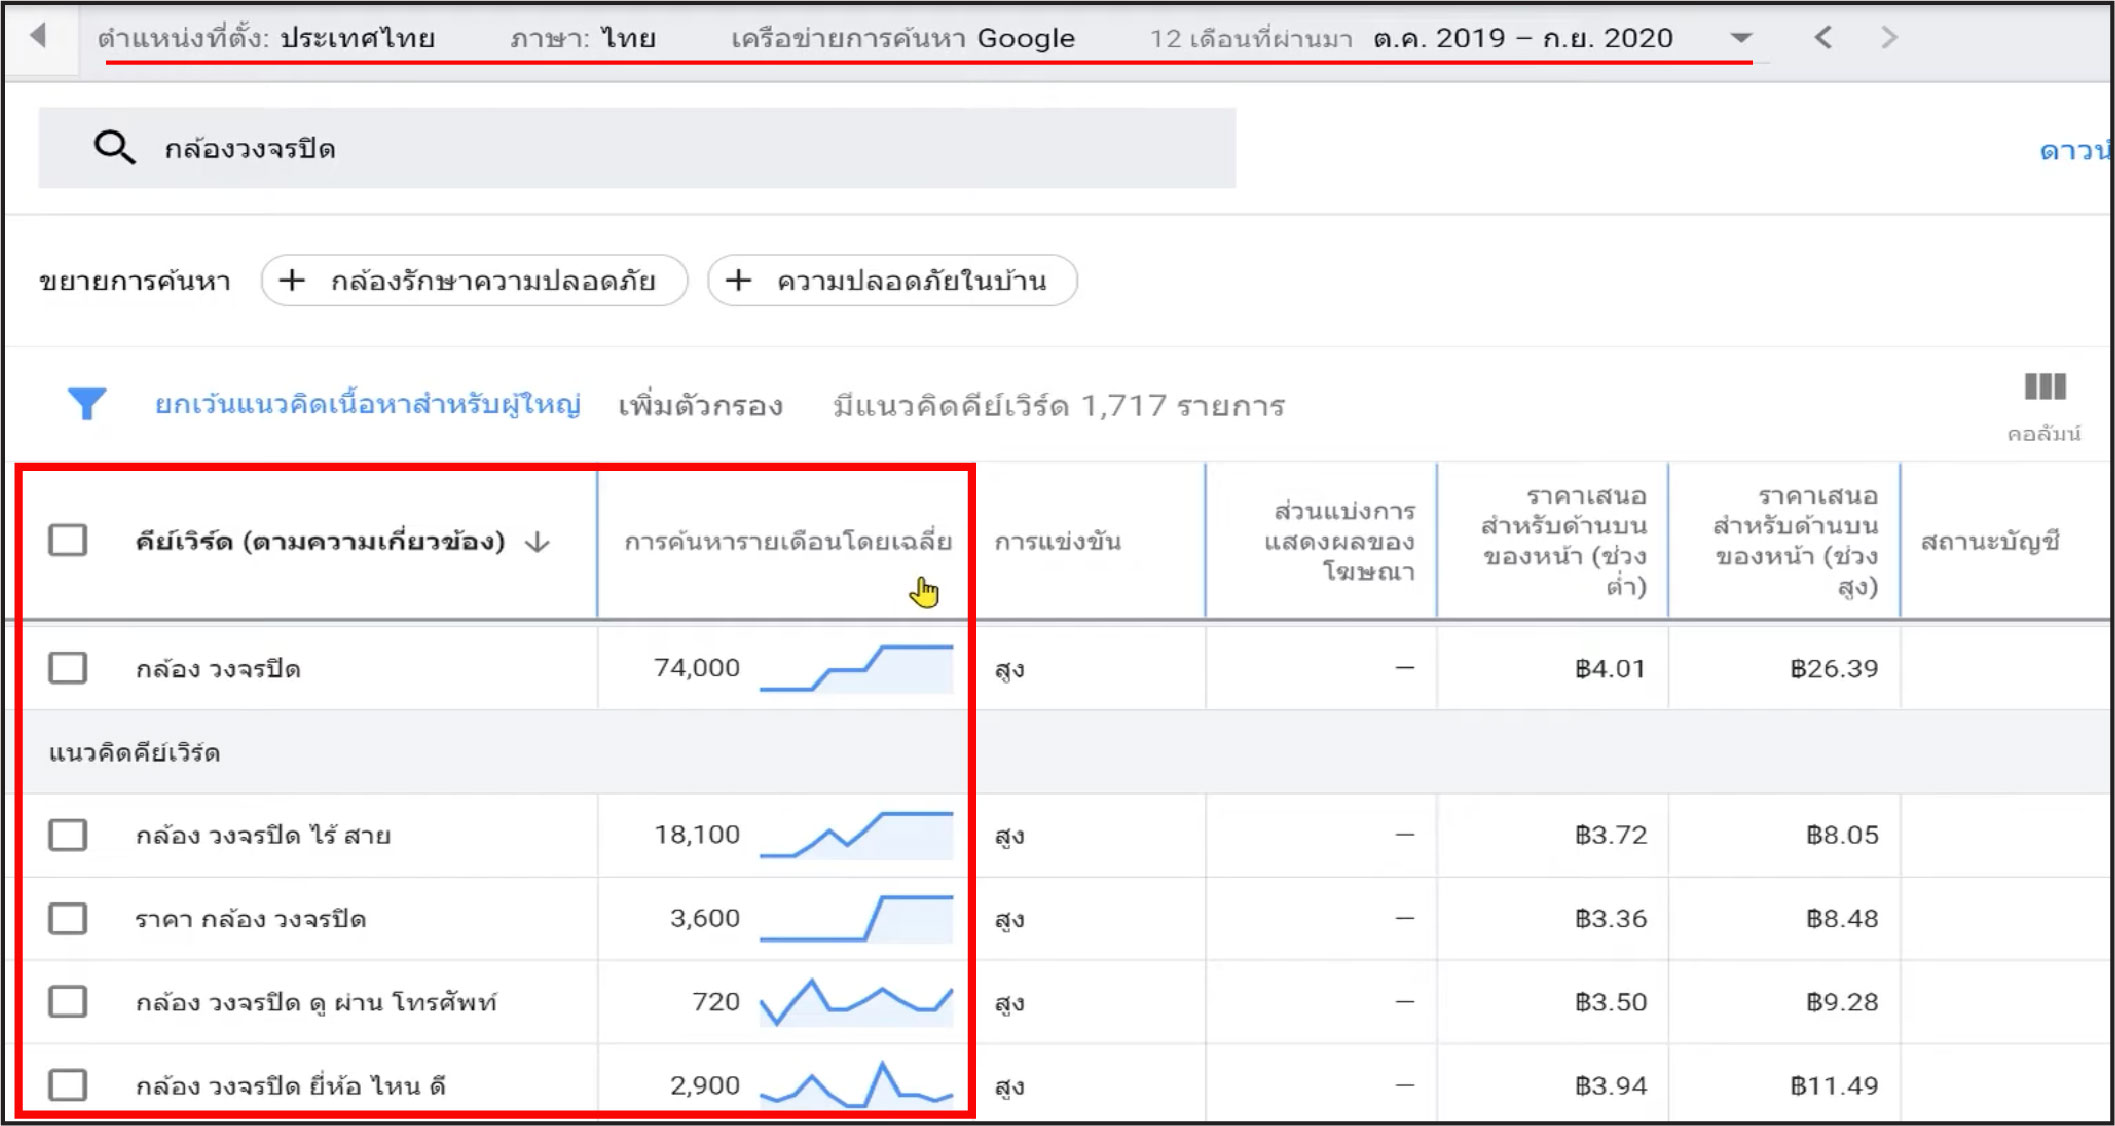Toggle the select-all keywords checkbox in header
This screenshot has width=2115, height=1126.
[68, 540]
